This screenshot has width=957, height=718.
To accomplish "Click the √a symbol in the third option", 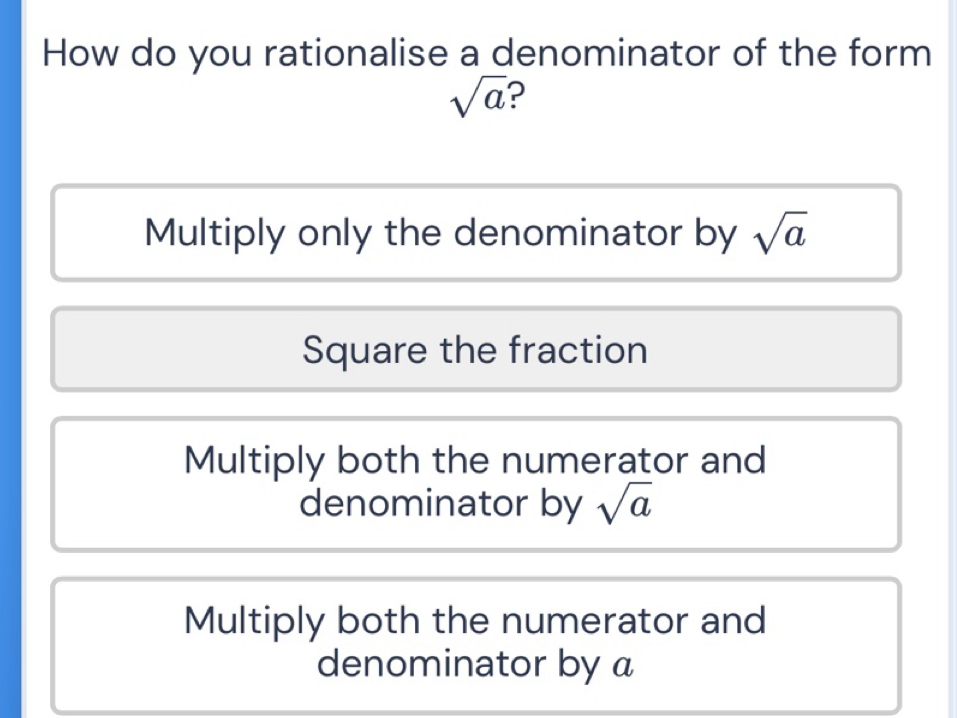I will tap(624, 504).
